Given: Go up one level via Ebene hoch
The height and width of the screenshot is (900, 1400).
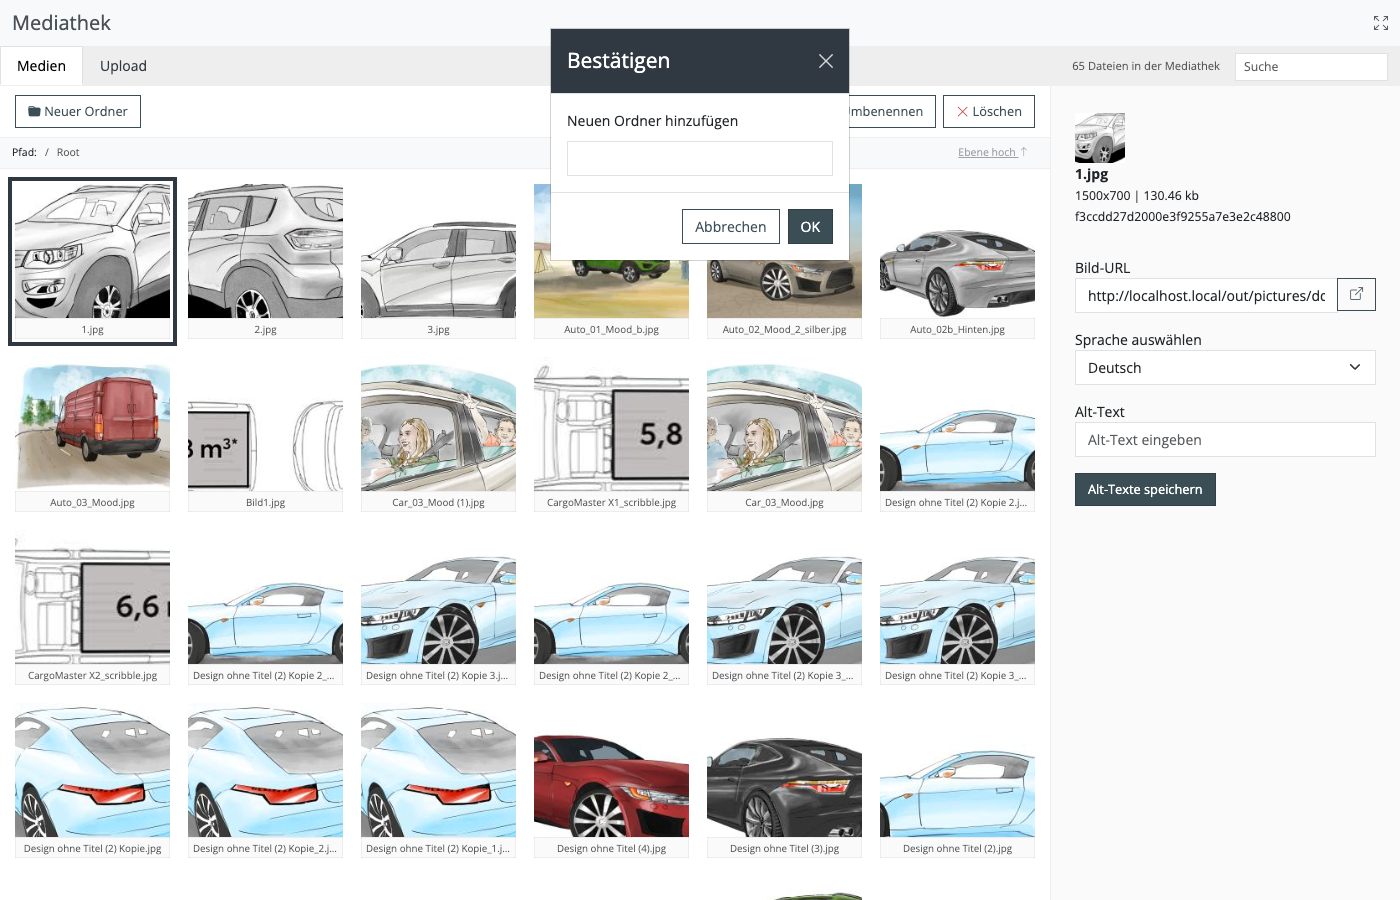Looking at the screenshot, I should (x=992, y=152).
